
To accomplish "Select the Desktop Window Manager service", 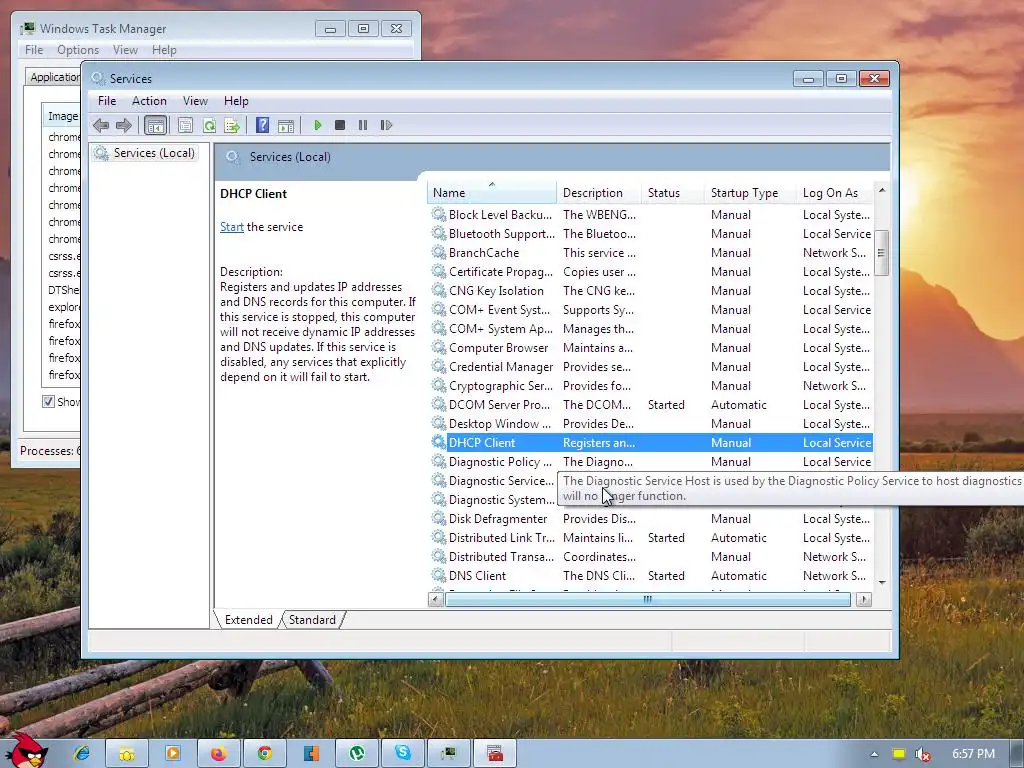I will tap(651, 423).
